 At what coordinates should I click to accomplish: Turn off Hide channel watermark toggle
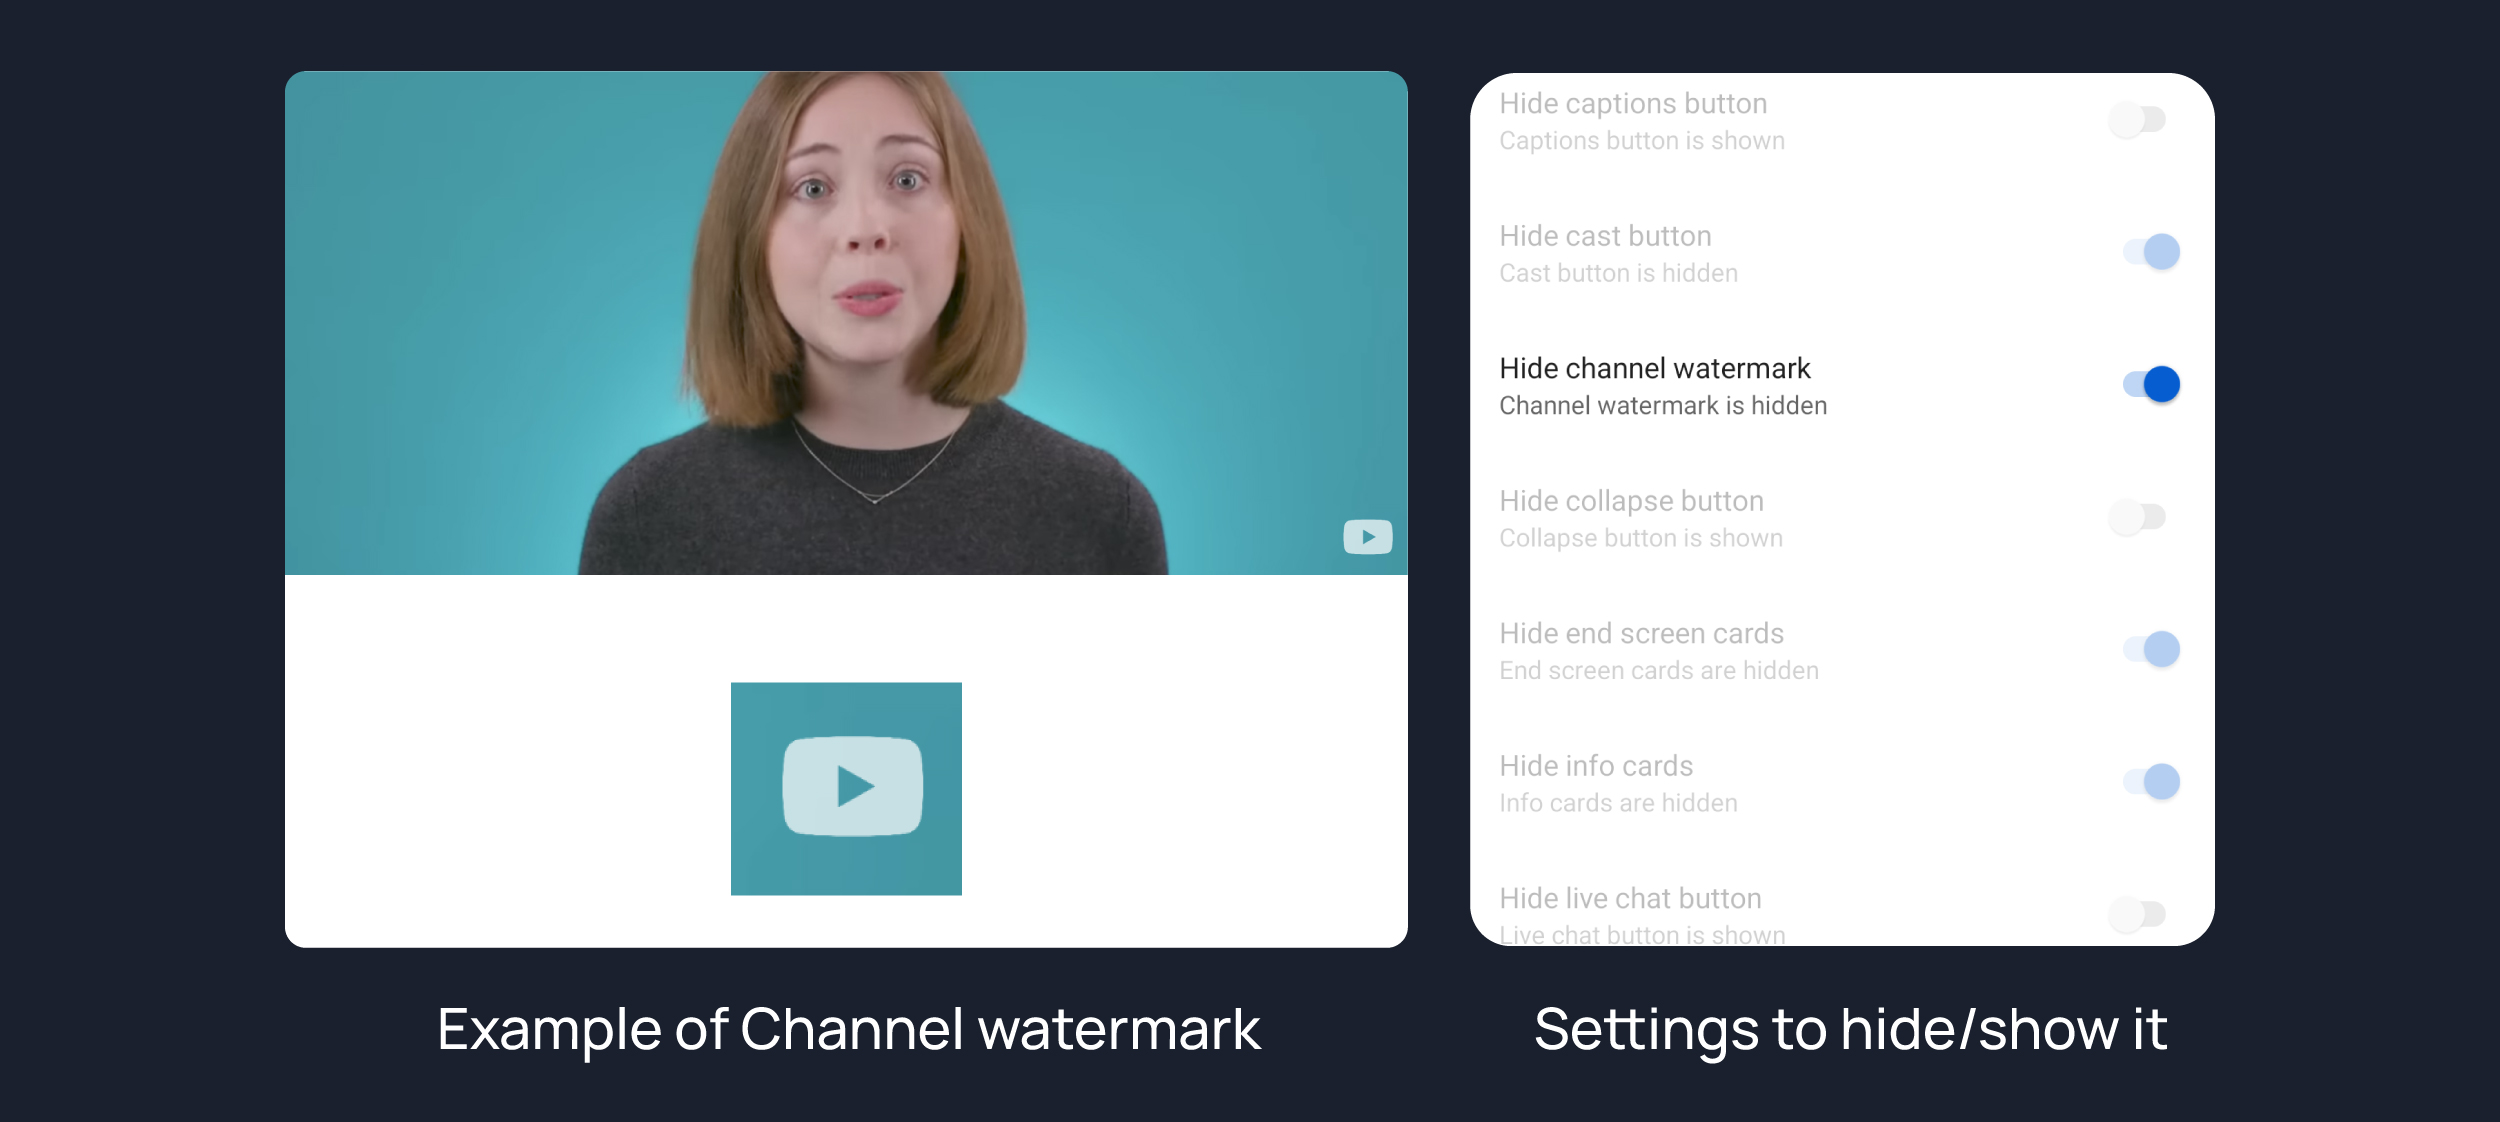2151,384
